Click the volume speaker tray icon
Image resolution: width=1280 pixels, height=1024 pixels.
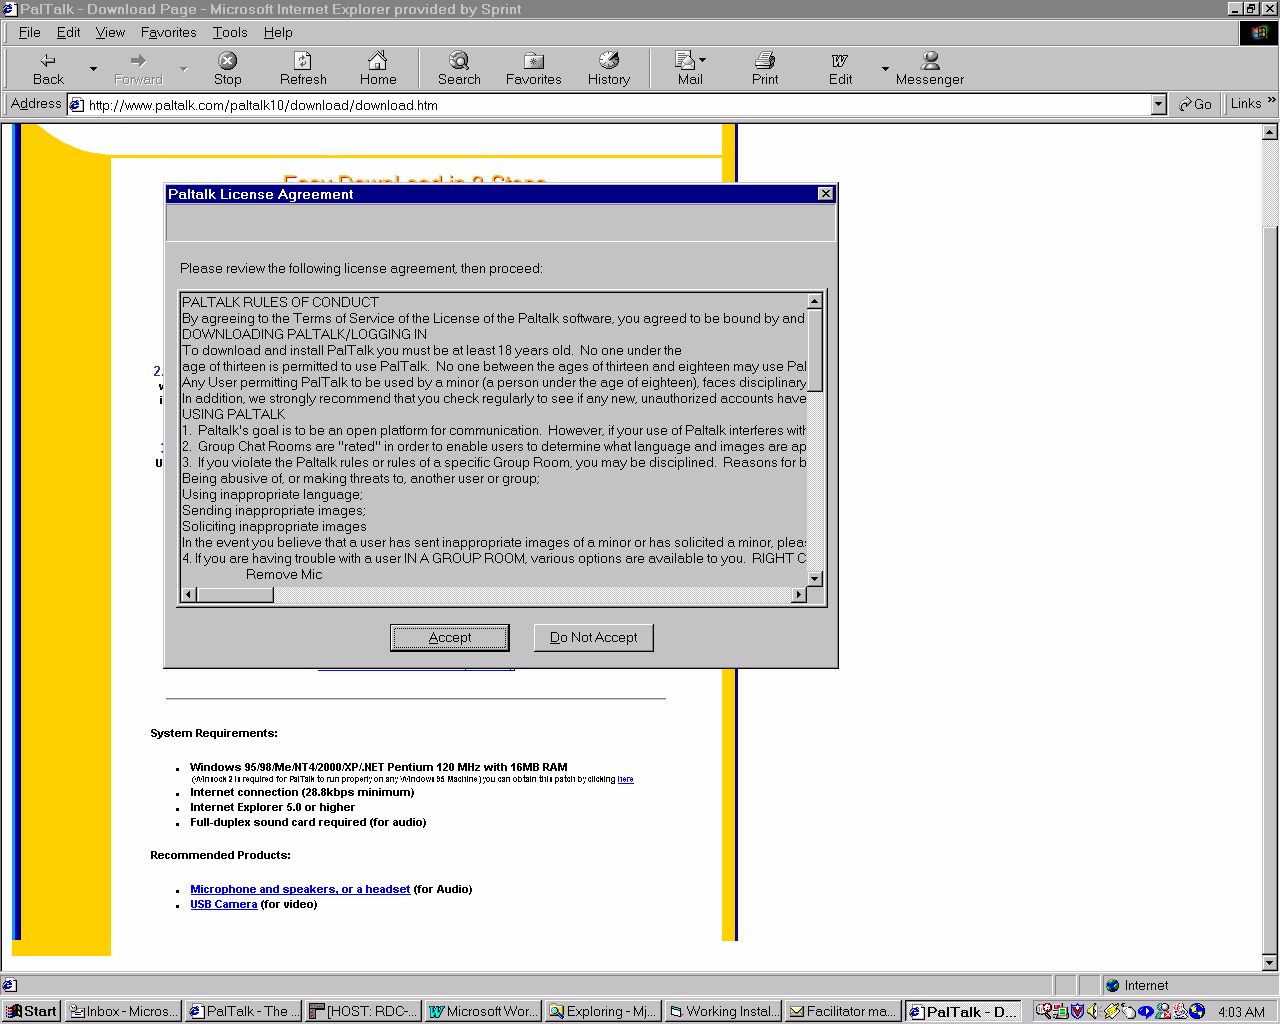tap(1092, 1011)
